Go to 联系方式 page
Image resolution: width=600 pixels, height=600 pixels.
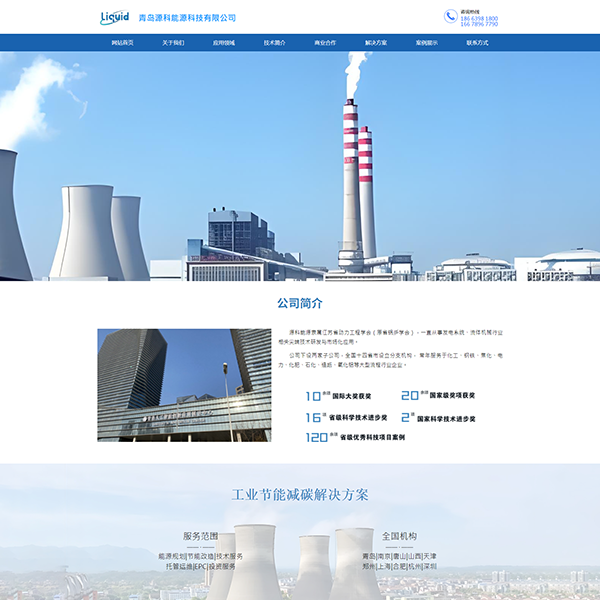point(477,43)
